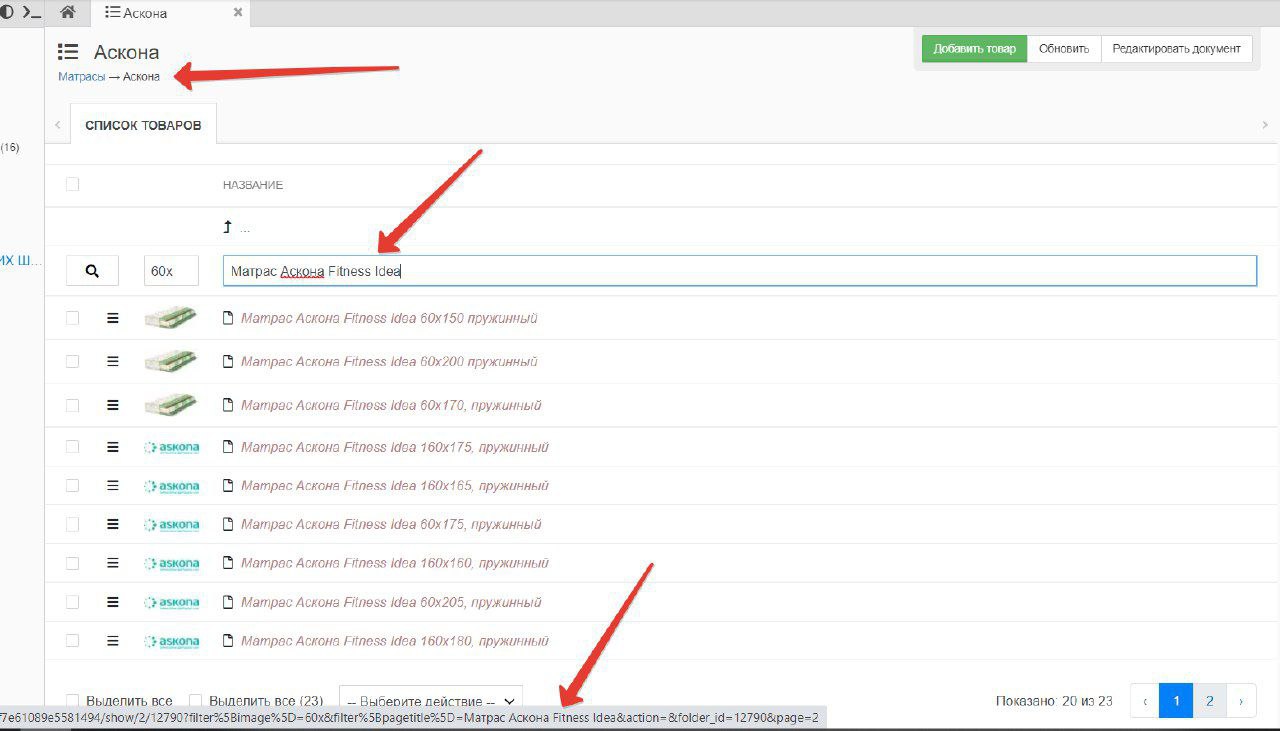Screen dimensions: 1280x731
Task: Open Матрас Аскона Fitness idea 60x150 пружинный
Action: pos(389,318)
